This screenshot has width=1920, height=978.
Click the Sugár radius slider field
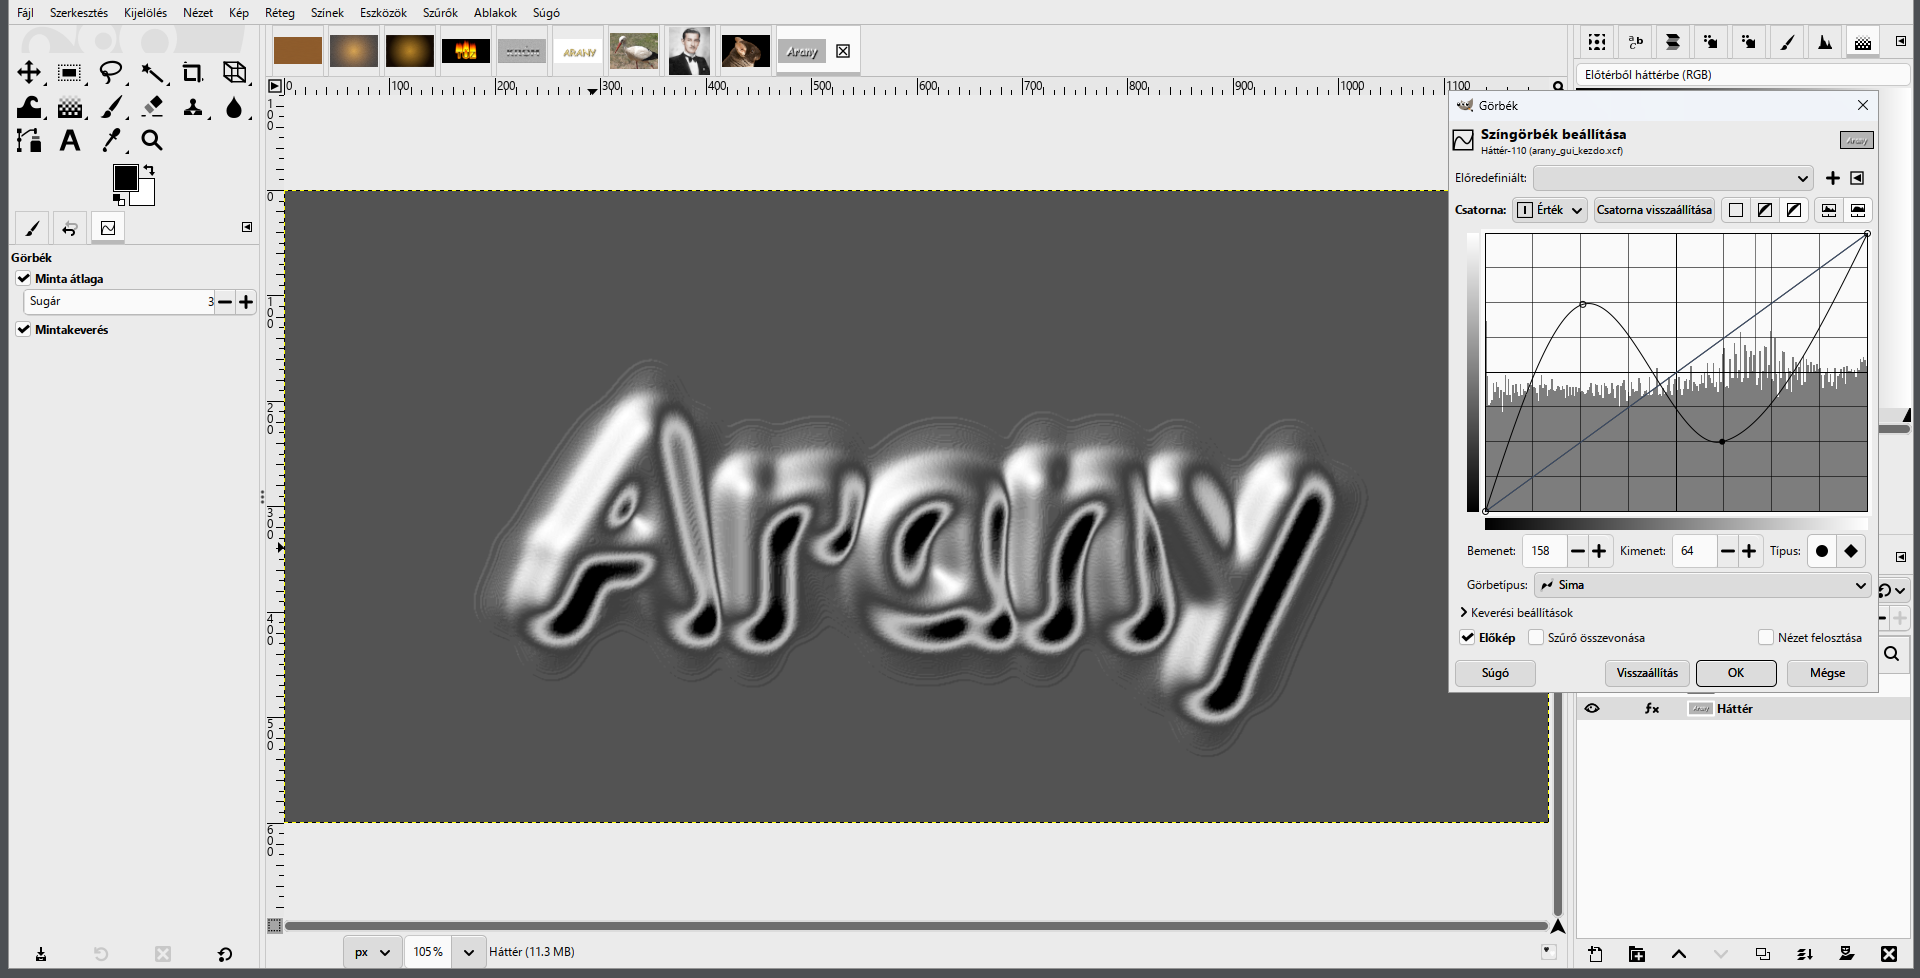tap(118, 301)
